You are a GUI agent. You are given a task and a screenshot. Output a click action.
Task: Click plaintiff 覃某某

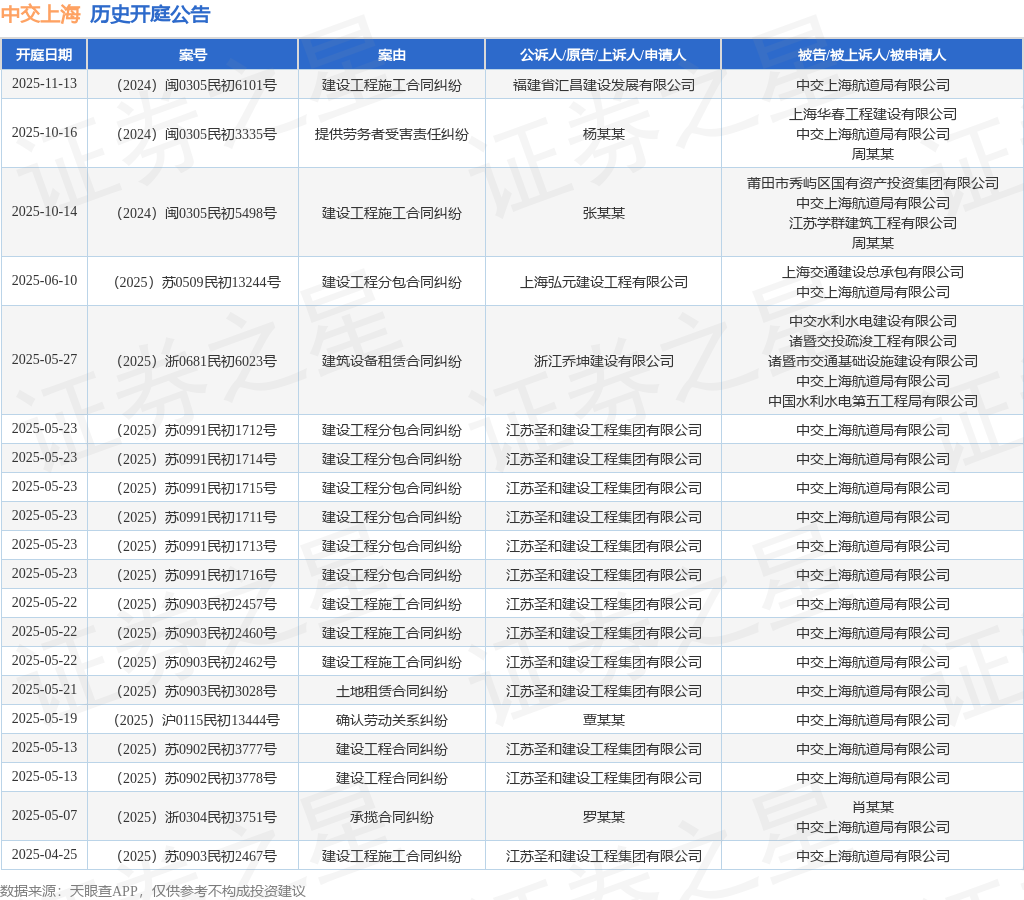(603, 720)
